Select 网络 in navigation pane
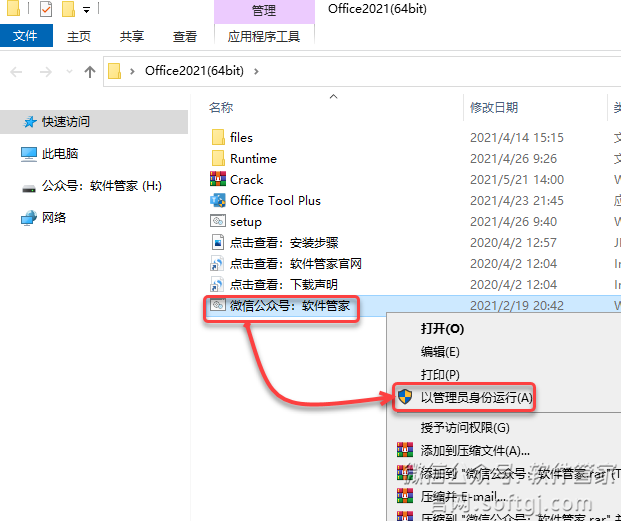The image size is (621, 521). click(54, 217)
